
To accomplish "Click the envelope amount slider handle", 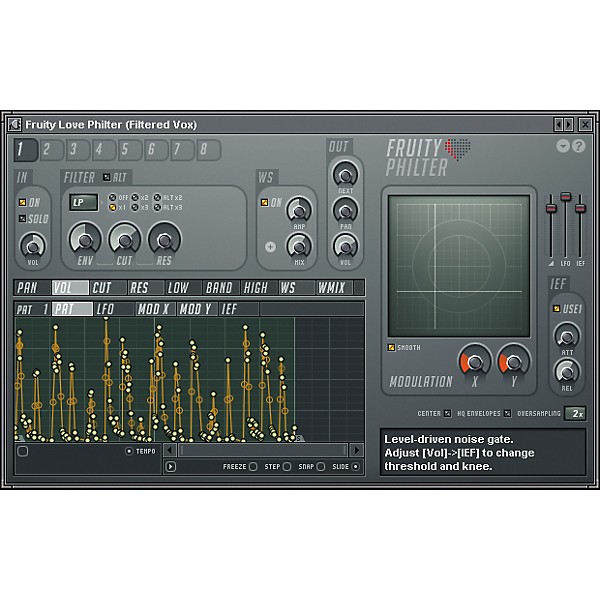I will click(551, 209).
